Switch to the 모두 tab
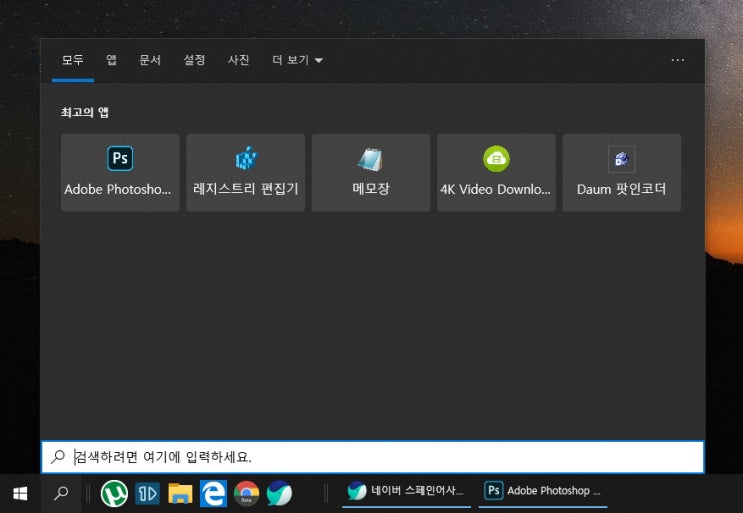 point(72,60)
